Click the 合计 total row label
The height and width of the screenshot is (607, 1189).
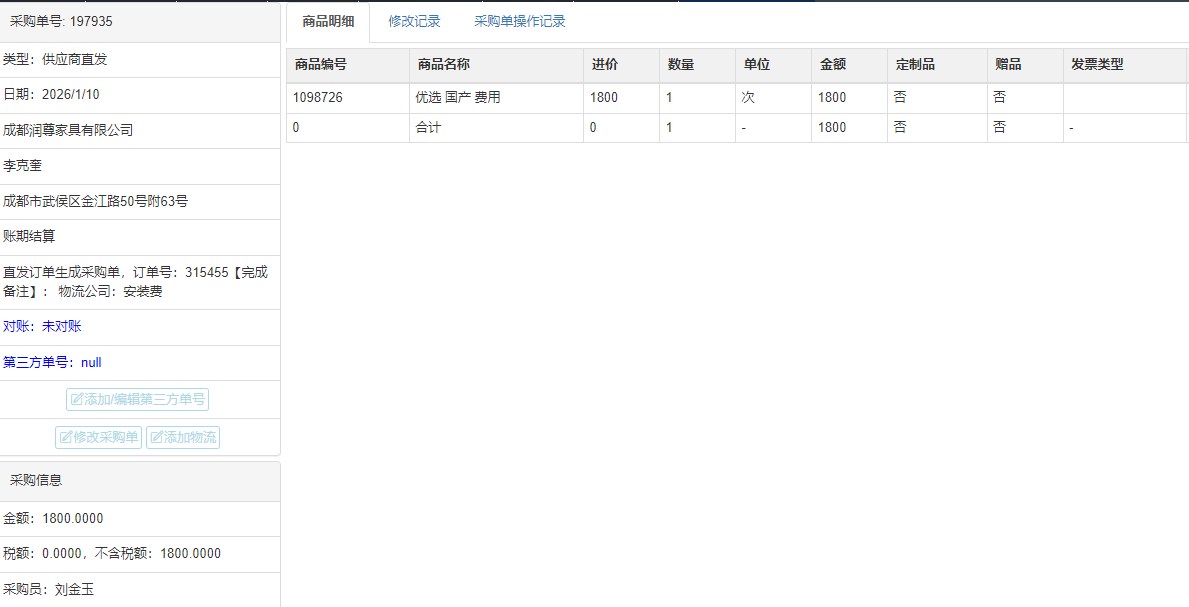(428, 127)
